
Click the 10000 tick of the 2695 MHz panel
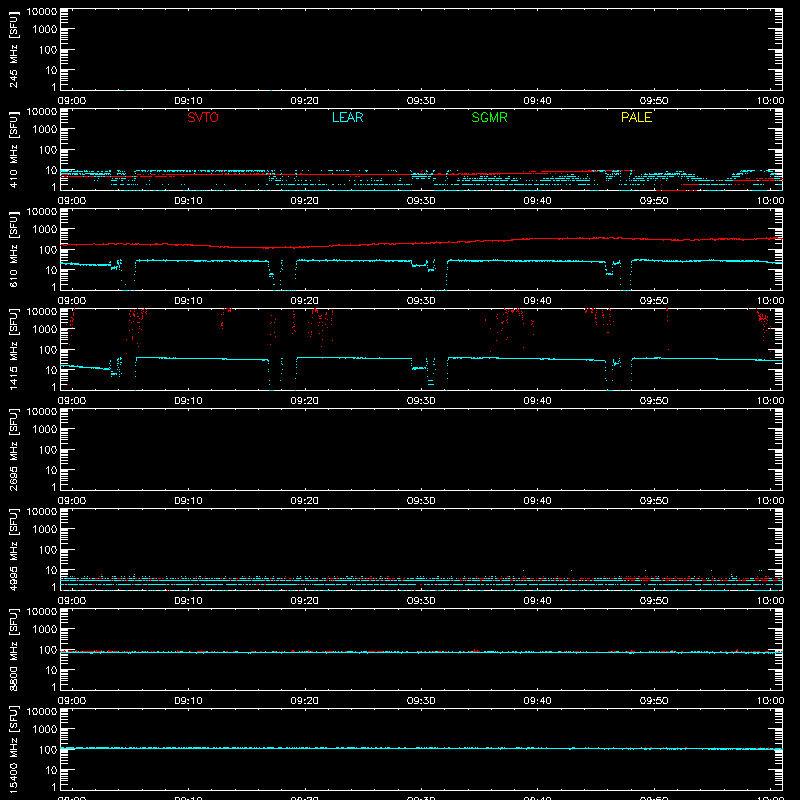[42, 412]
